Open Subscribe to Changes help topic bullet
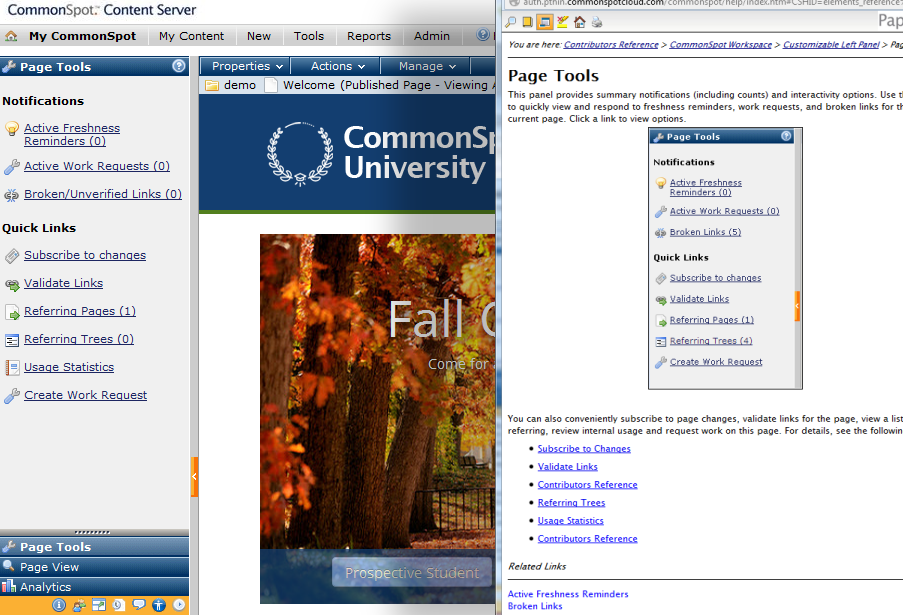The height and width of the screenshot is (615, 903). coord(584,449)
